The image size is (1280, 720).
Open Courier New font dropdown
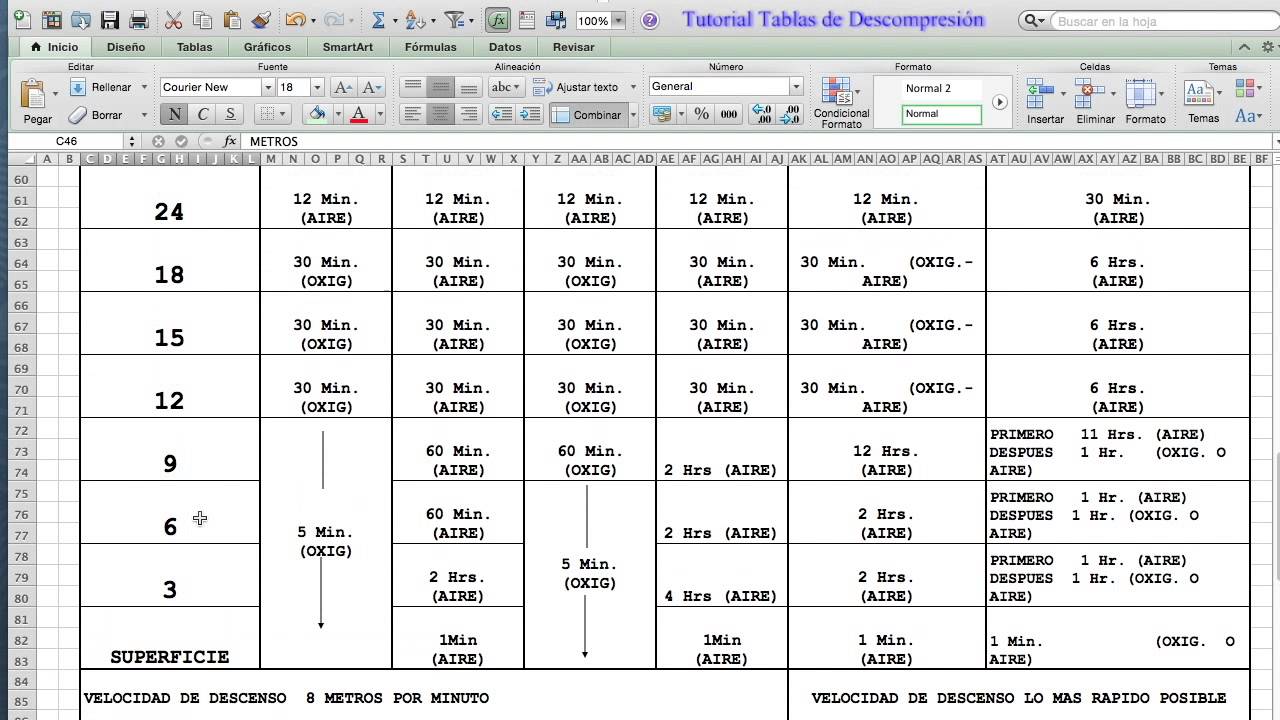point(267,87)
